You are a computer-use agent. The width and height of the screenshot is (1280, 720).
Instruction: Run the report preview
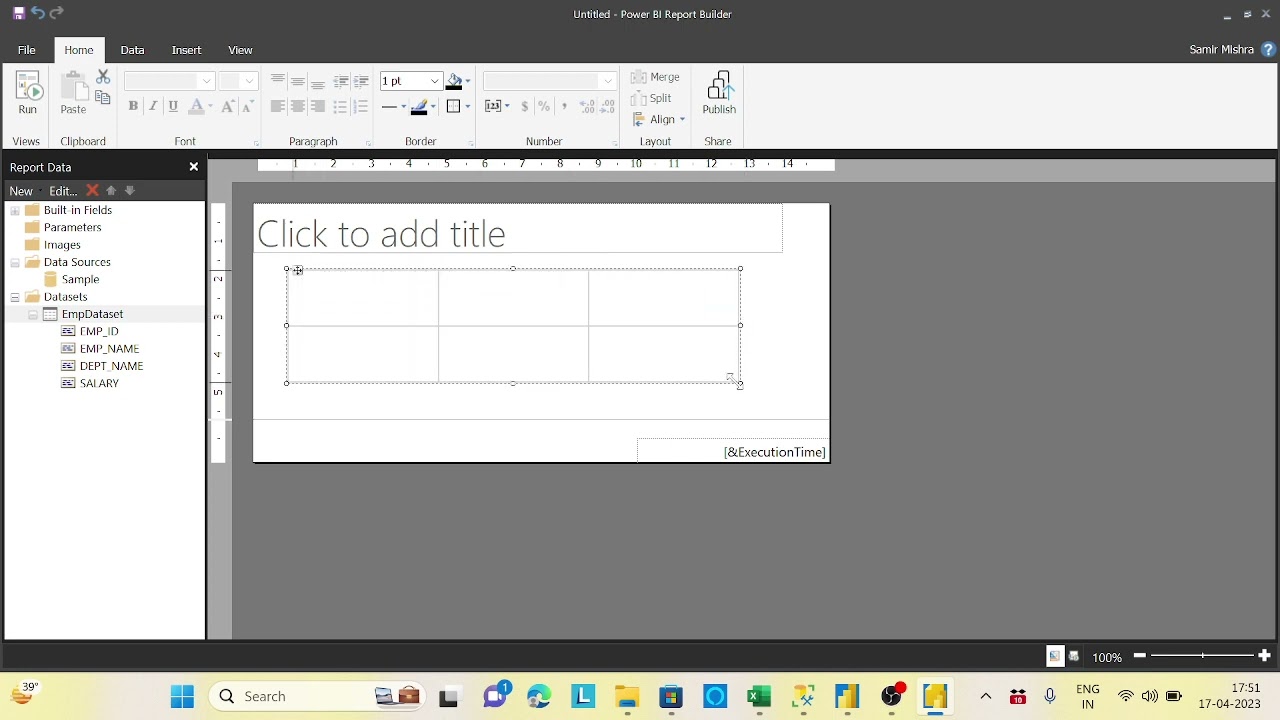(x=27, y=94)
